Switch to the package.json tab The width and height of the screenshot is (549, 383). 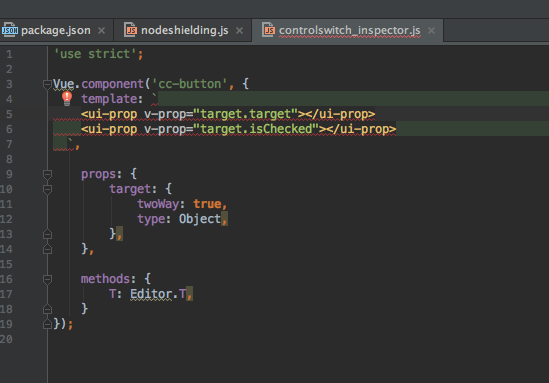(x=56, y=30)
